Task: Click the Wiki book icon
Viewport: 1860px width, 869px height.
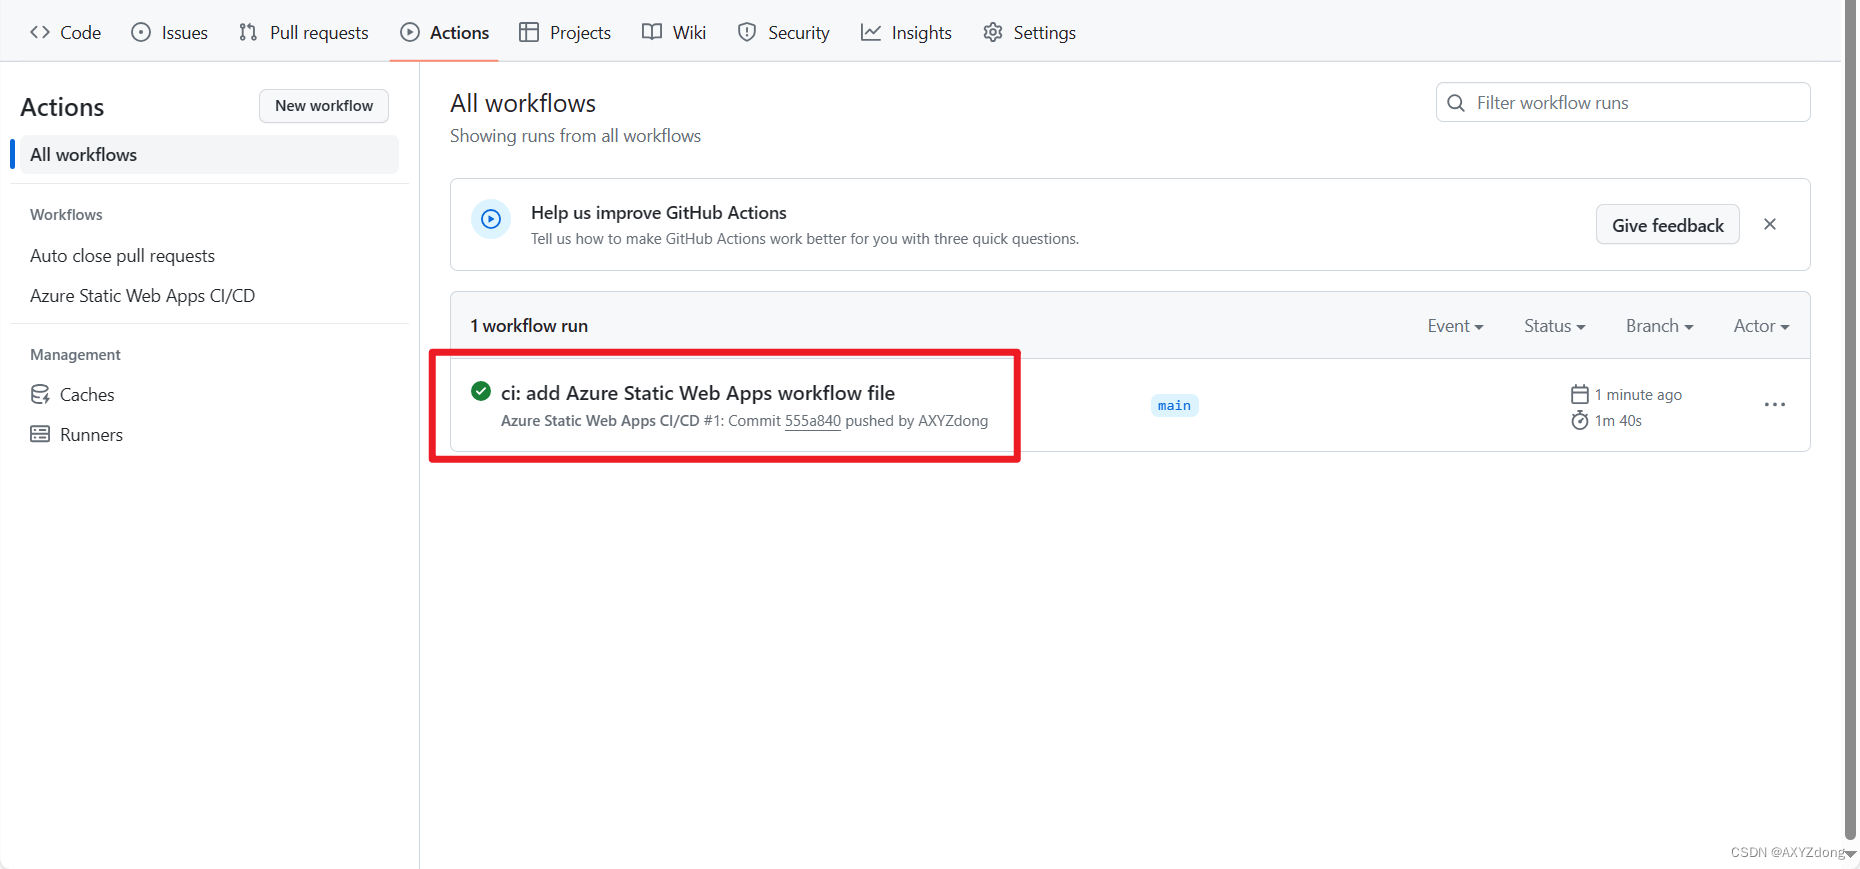Action: (652, 32)
